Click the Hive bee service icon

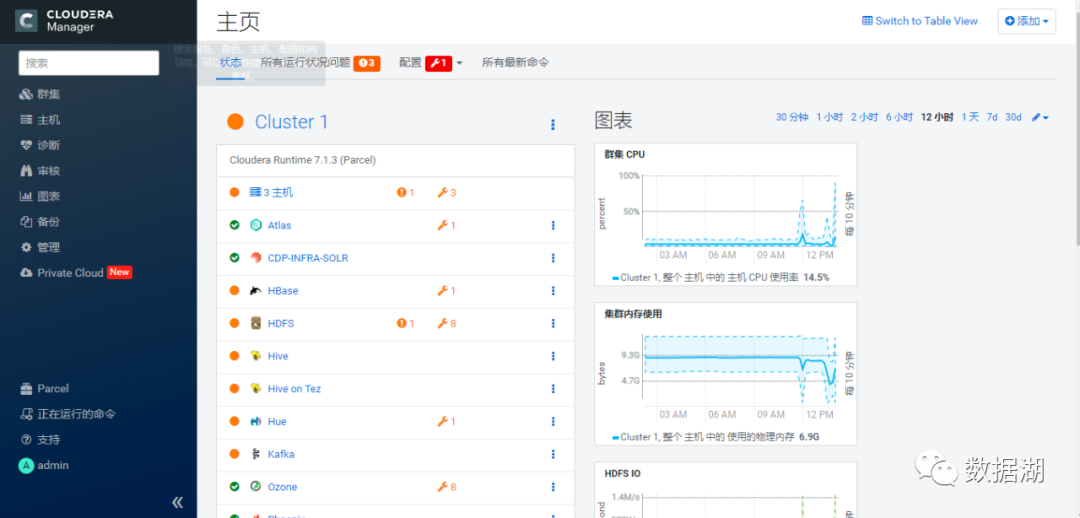(x=256, y=356)
